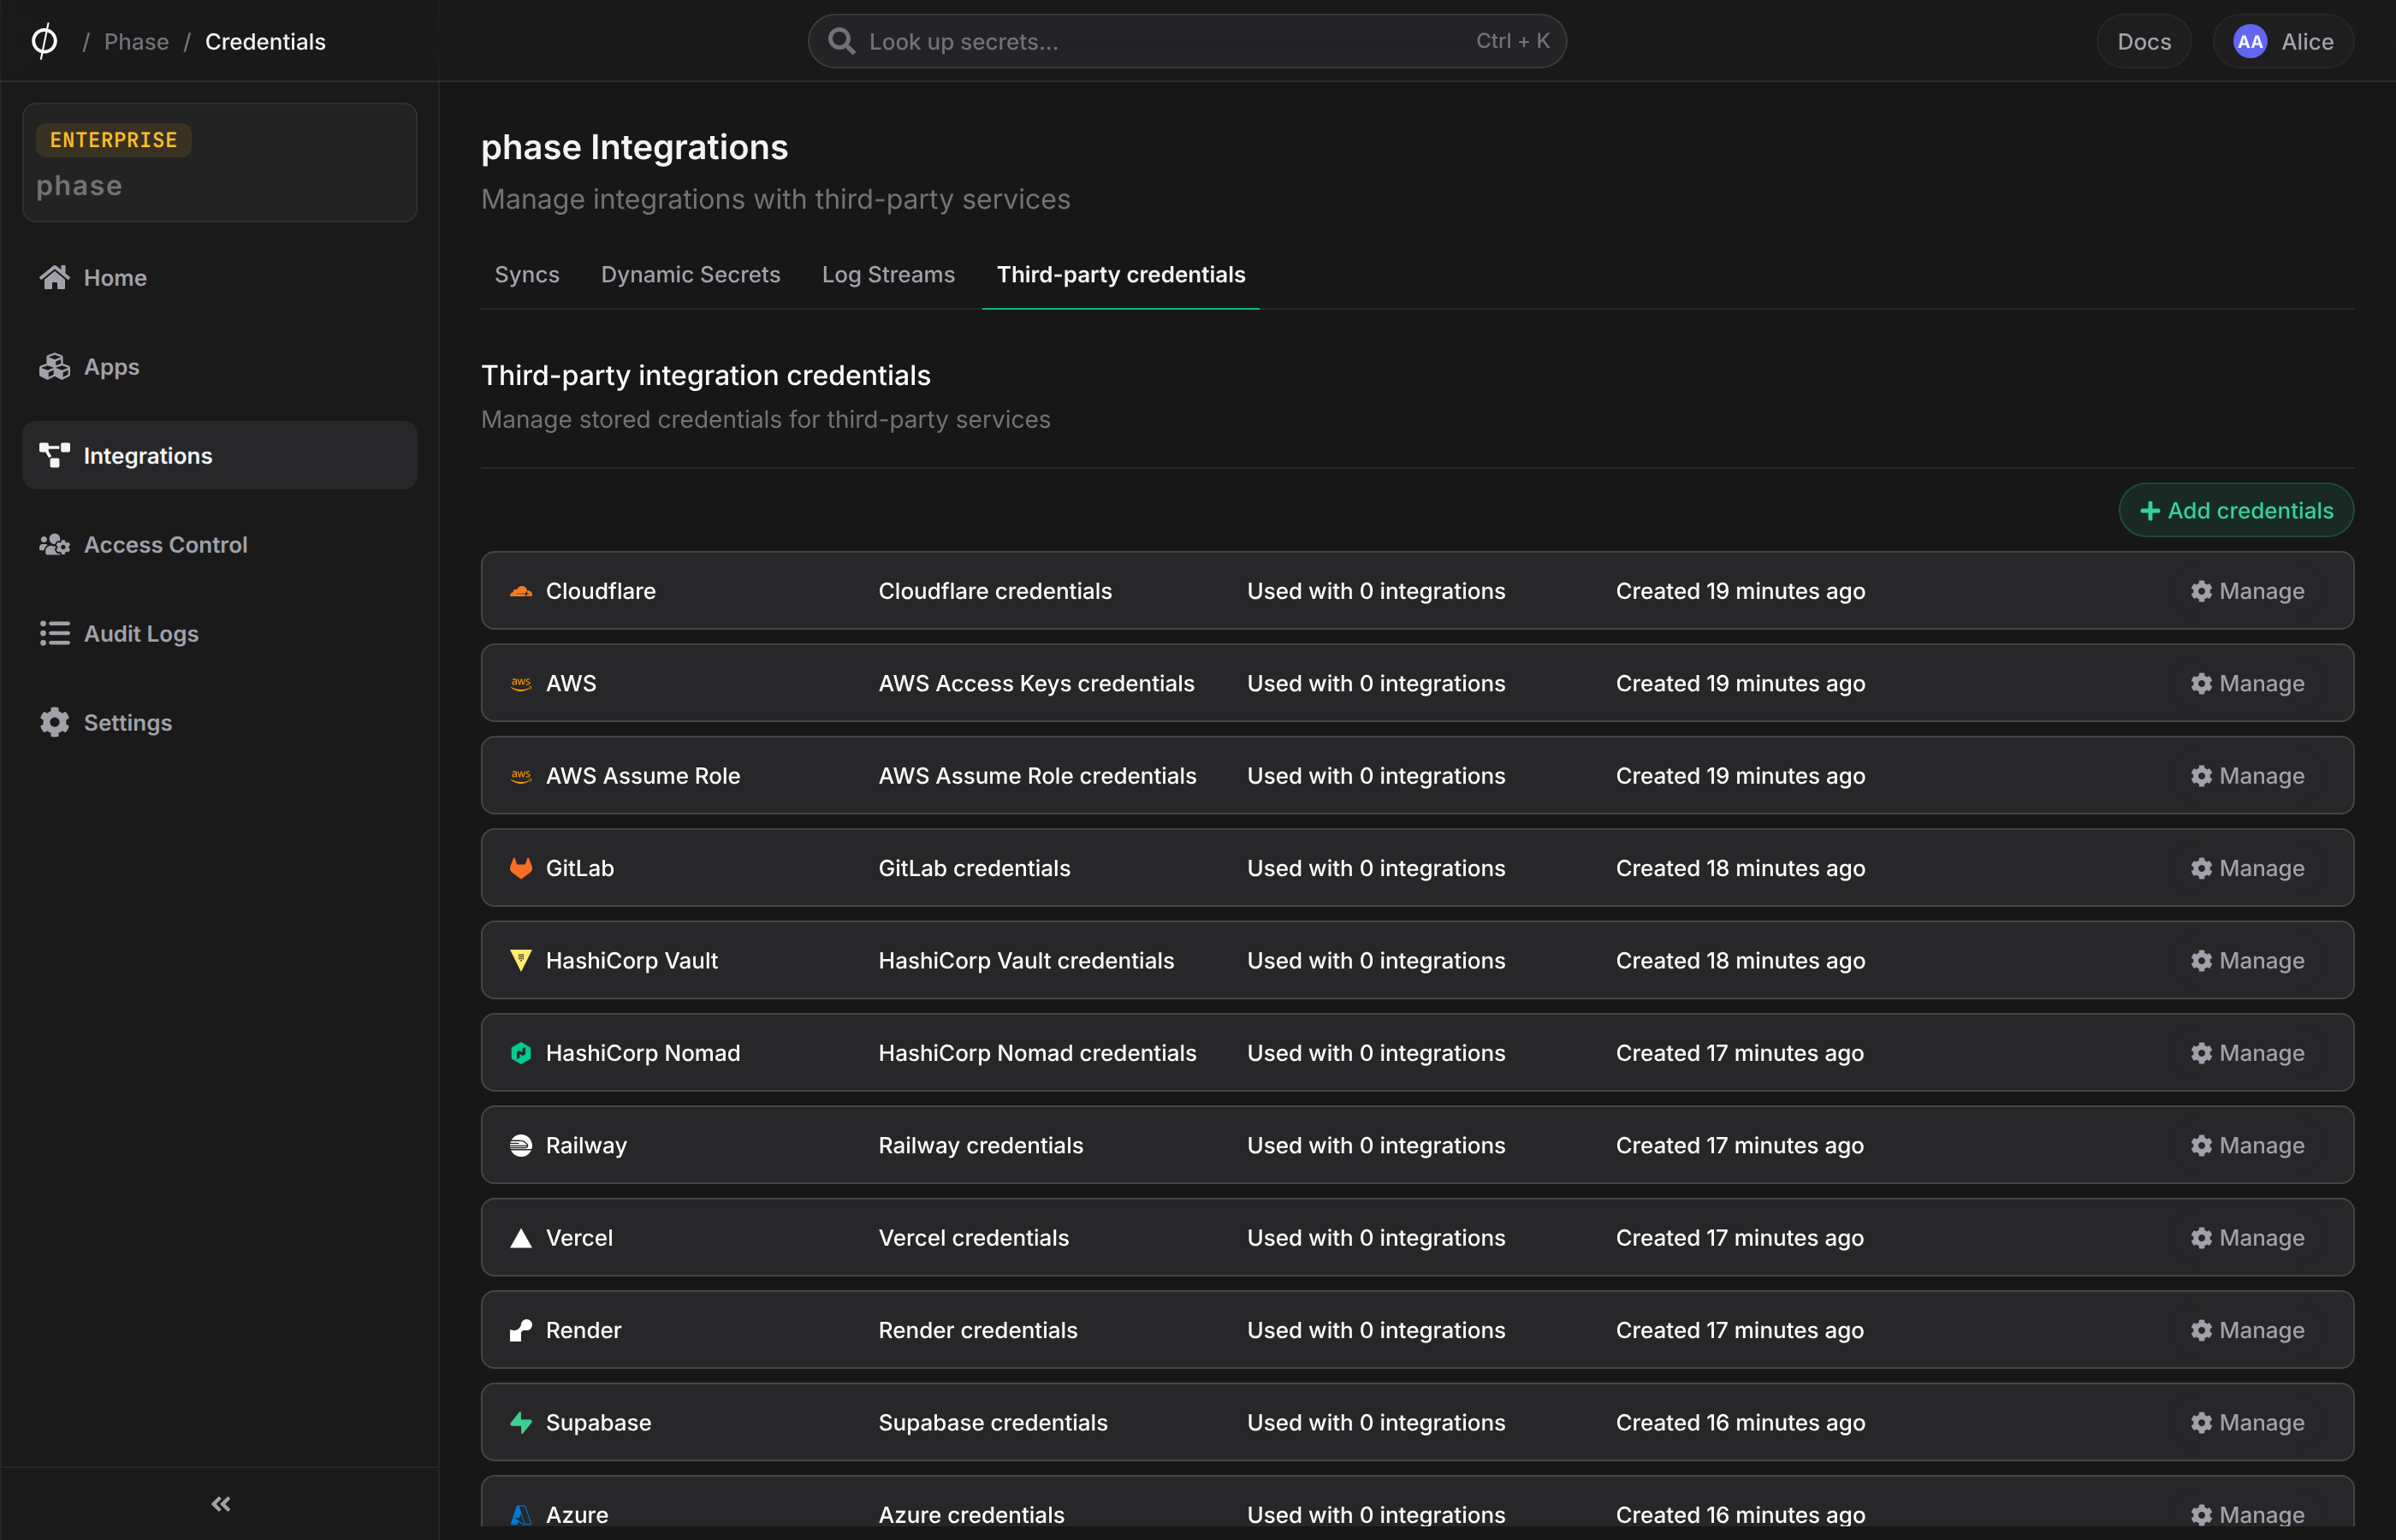Click the Access Control users icon
Image resolution: width=2396 pixels, height=1540 pixels.
pyautogui.click(x=54, y=544)
